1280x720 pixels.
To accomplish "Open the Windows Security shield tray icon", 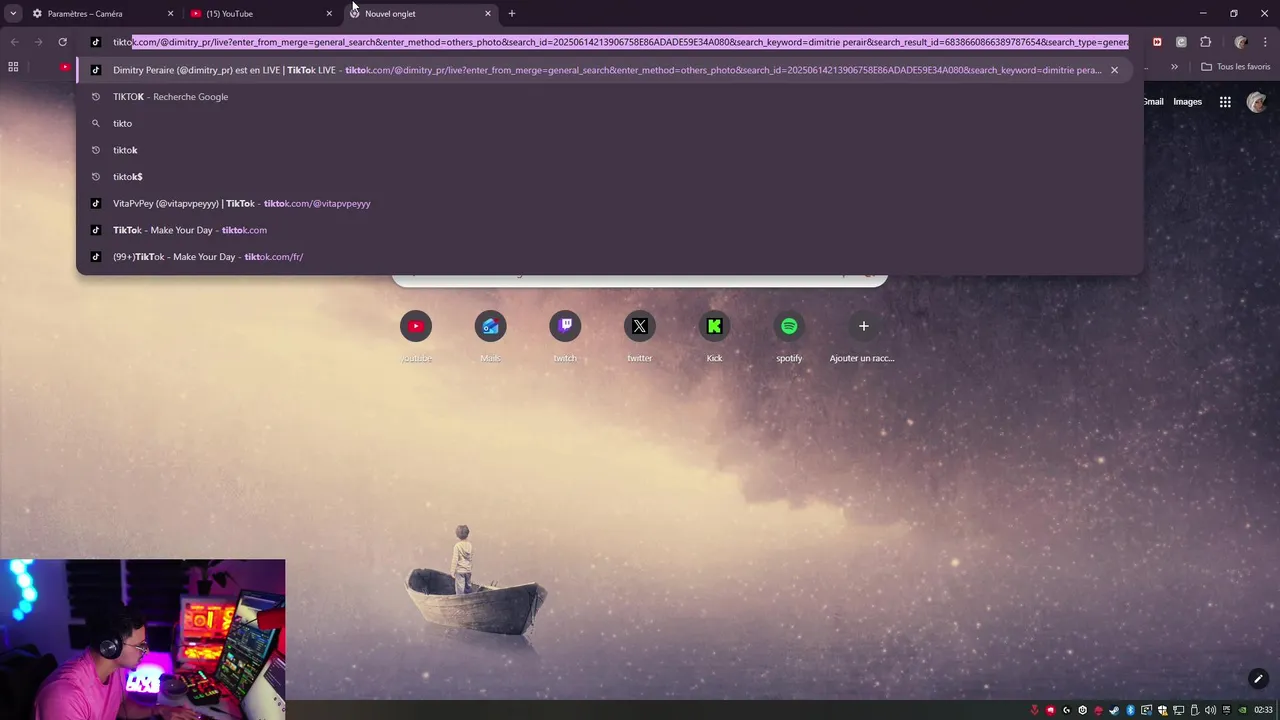I will 1163,710.
